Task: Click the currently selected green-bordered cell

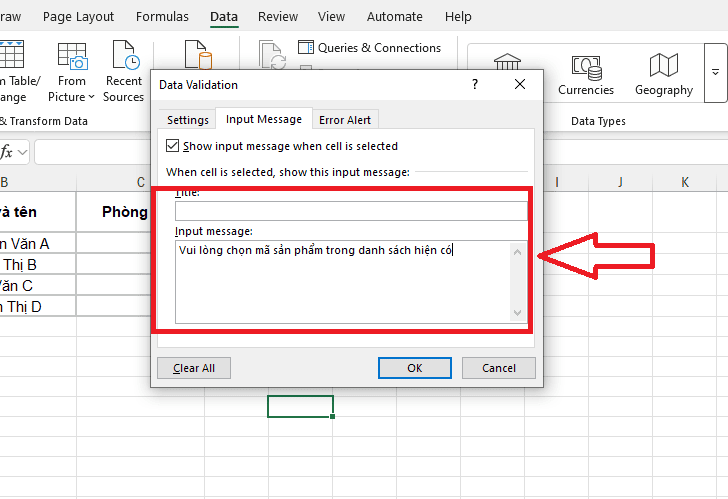Action: click(x=300, y=406)
